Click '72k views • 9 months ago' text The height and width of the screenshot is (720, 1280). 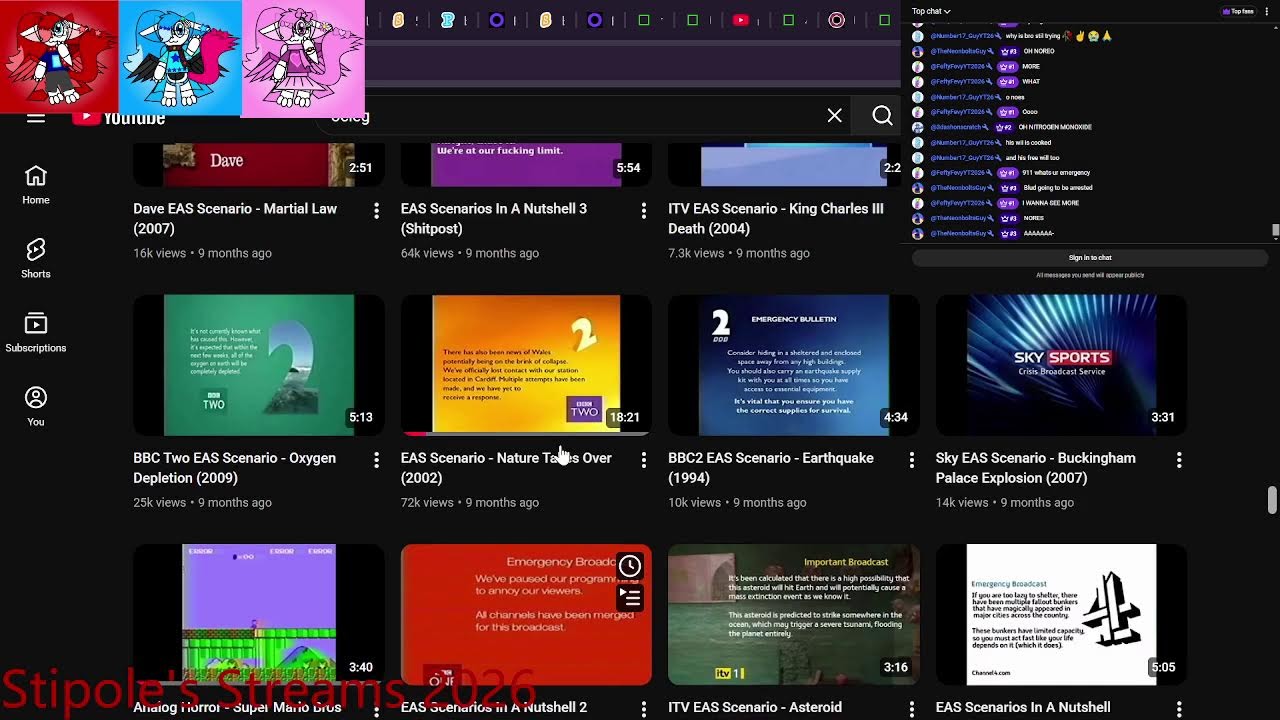[x=470, y=503]
